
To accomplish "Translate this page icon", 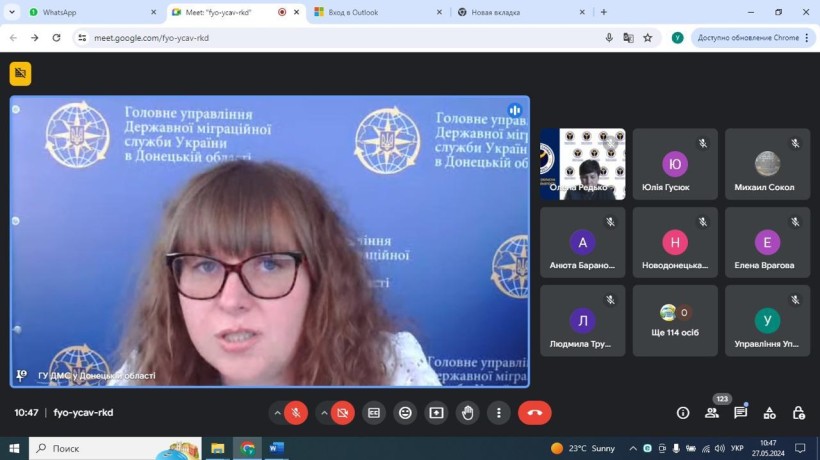I will click(x=629, y=38).
